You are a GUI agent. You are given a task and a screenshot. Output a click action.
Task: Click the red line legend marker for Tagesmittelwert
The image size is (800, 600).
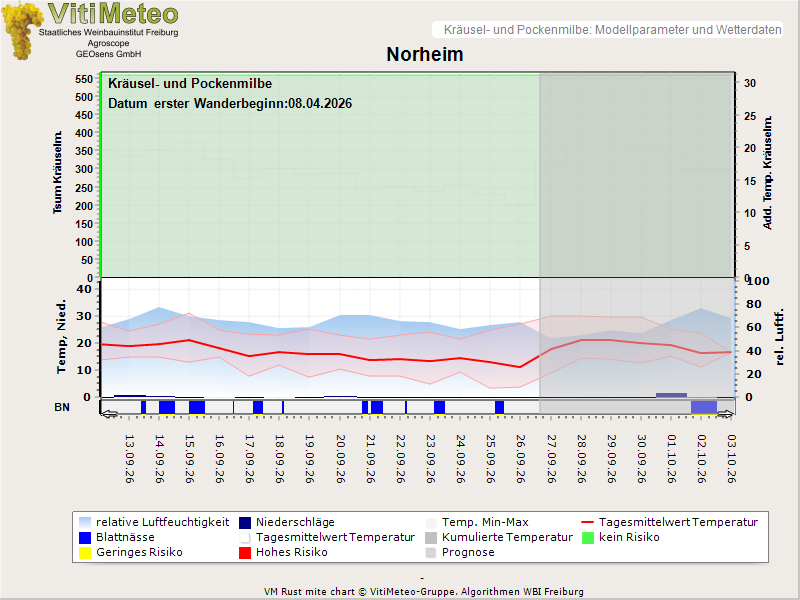(x=588, y=522)
